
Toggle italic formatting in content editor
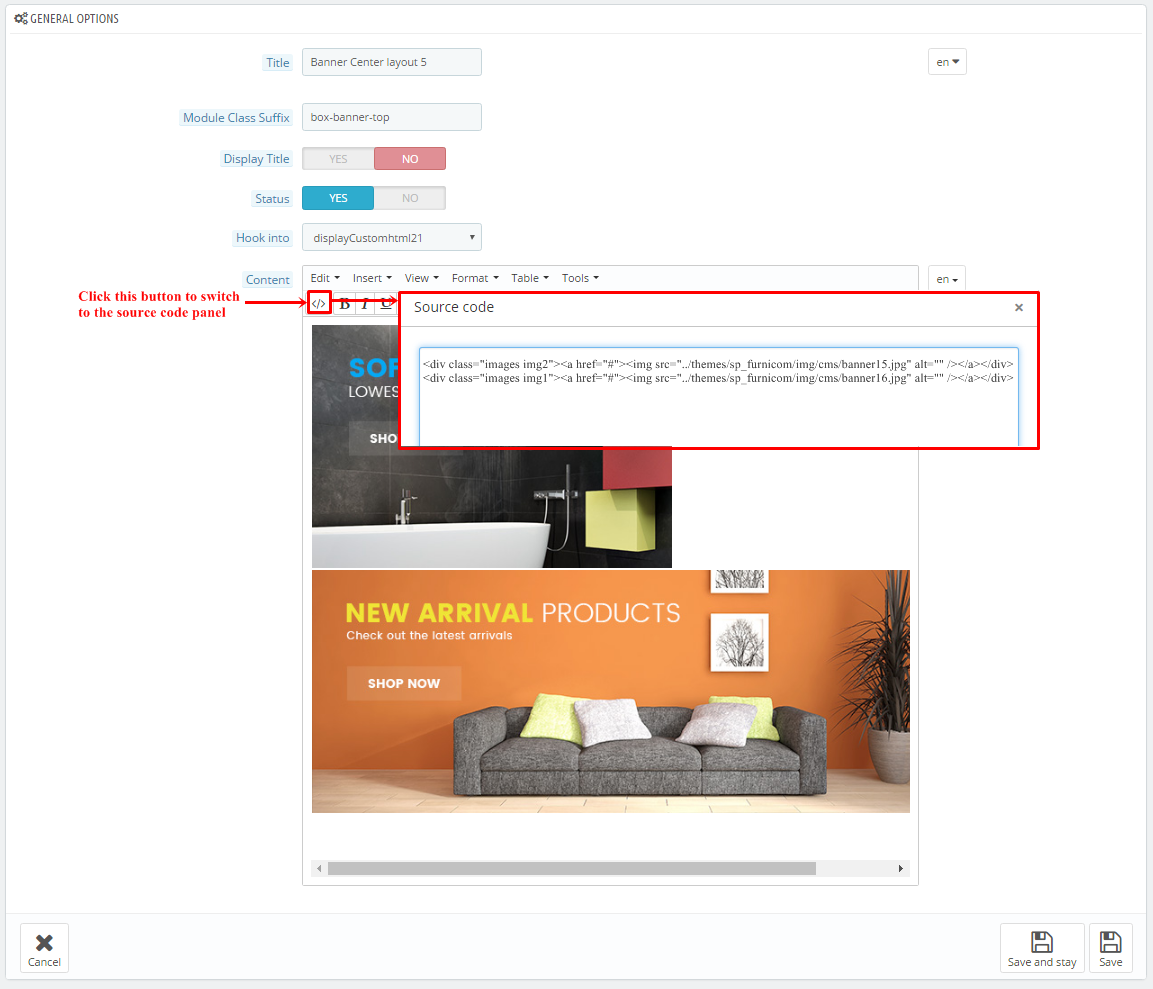pos(365,304)
